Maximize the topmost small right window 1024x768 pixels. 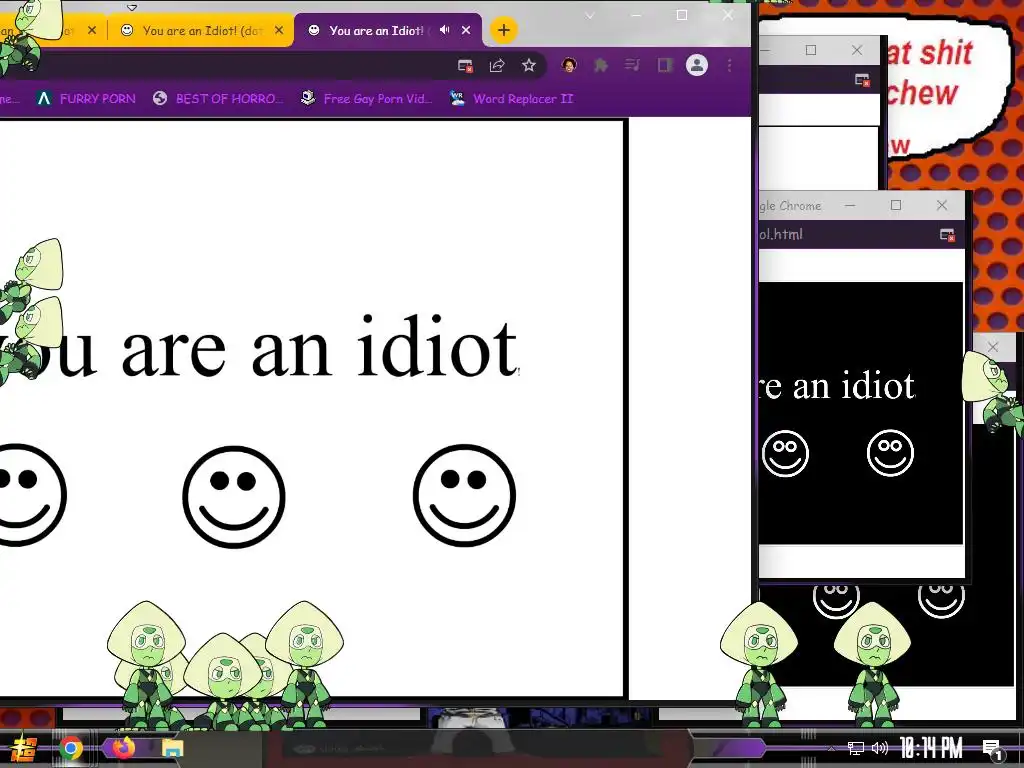click(x=811, y=50)
